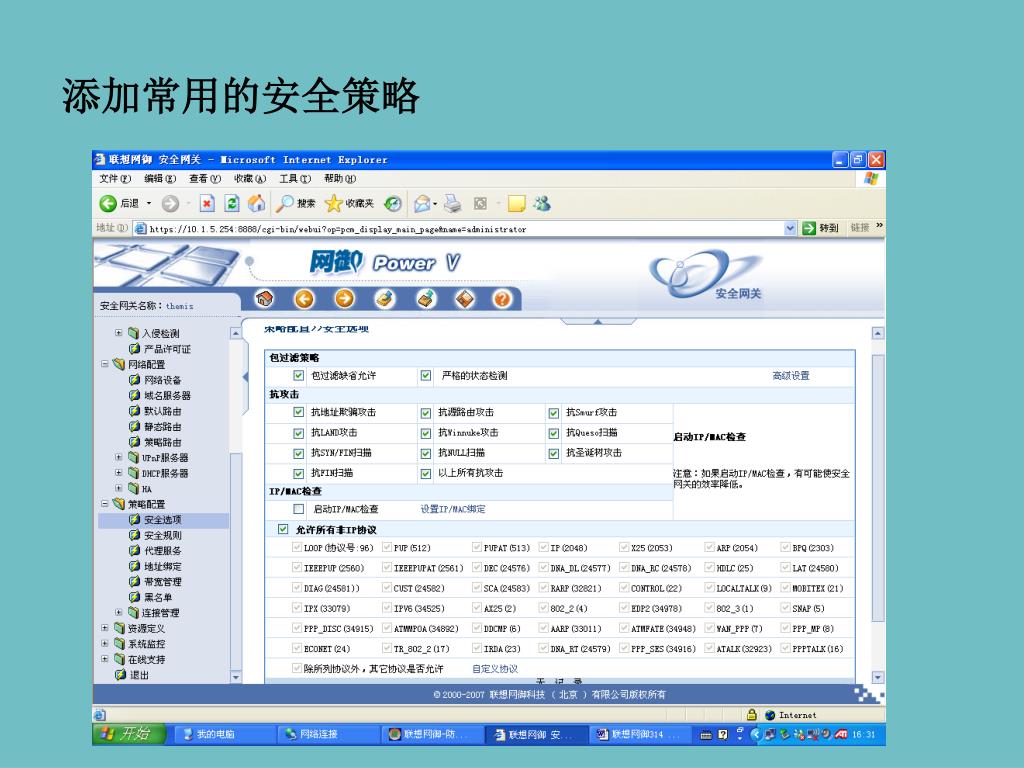Click the language bar help question icon
The height and width of the screenshot is (768, 1024).
coord(722,734)
